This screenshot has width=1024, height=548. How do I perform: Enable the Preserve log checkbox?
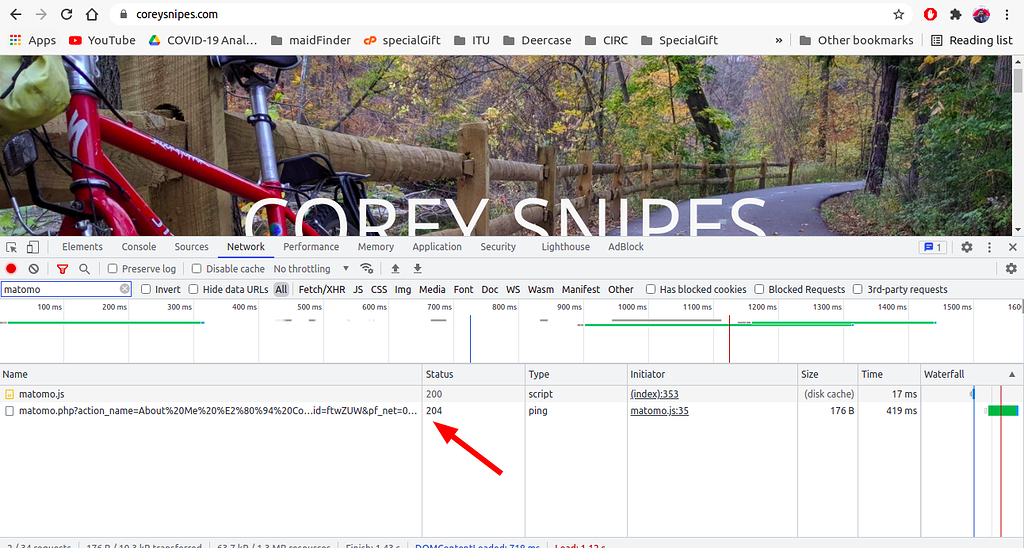tap(113, 269)
